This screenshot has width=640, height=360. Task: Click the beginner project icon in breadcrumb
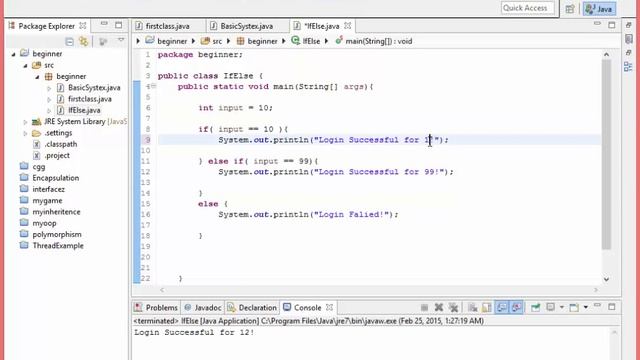[x=150, y=40]
